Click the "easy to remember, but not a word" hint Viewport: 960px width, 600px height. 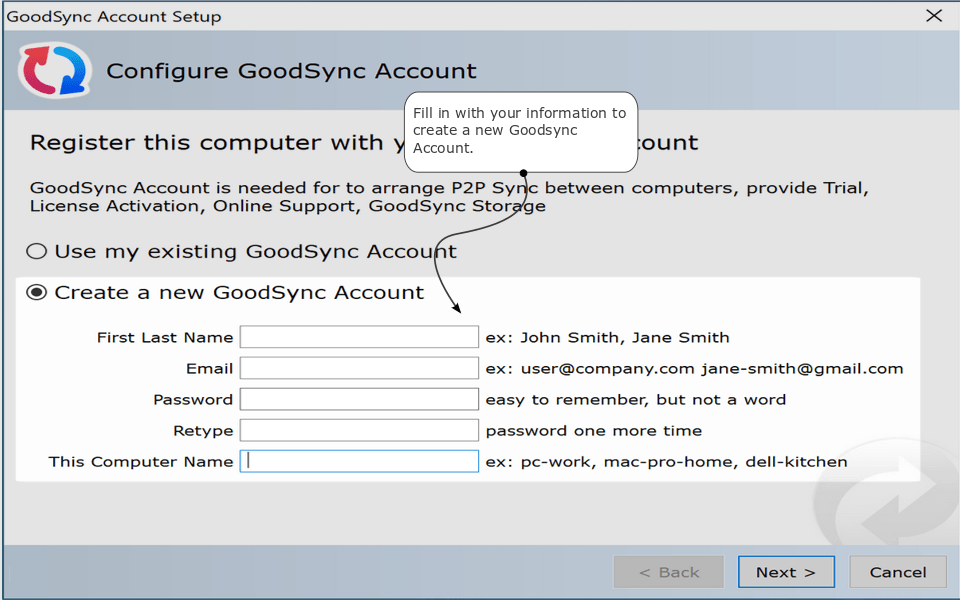tap(635, 399)
